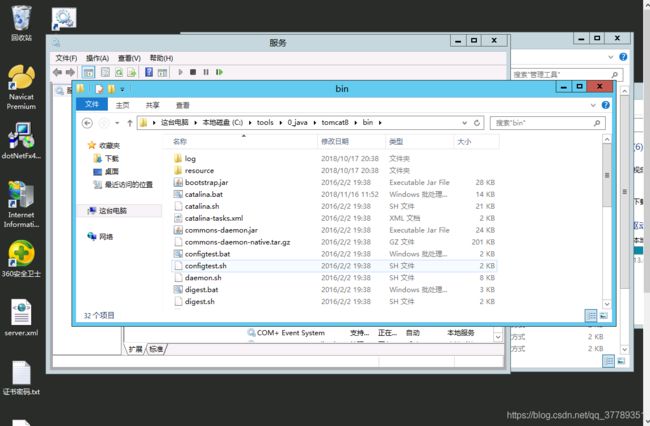Sort by Type column header

[x=420, y=142]
